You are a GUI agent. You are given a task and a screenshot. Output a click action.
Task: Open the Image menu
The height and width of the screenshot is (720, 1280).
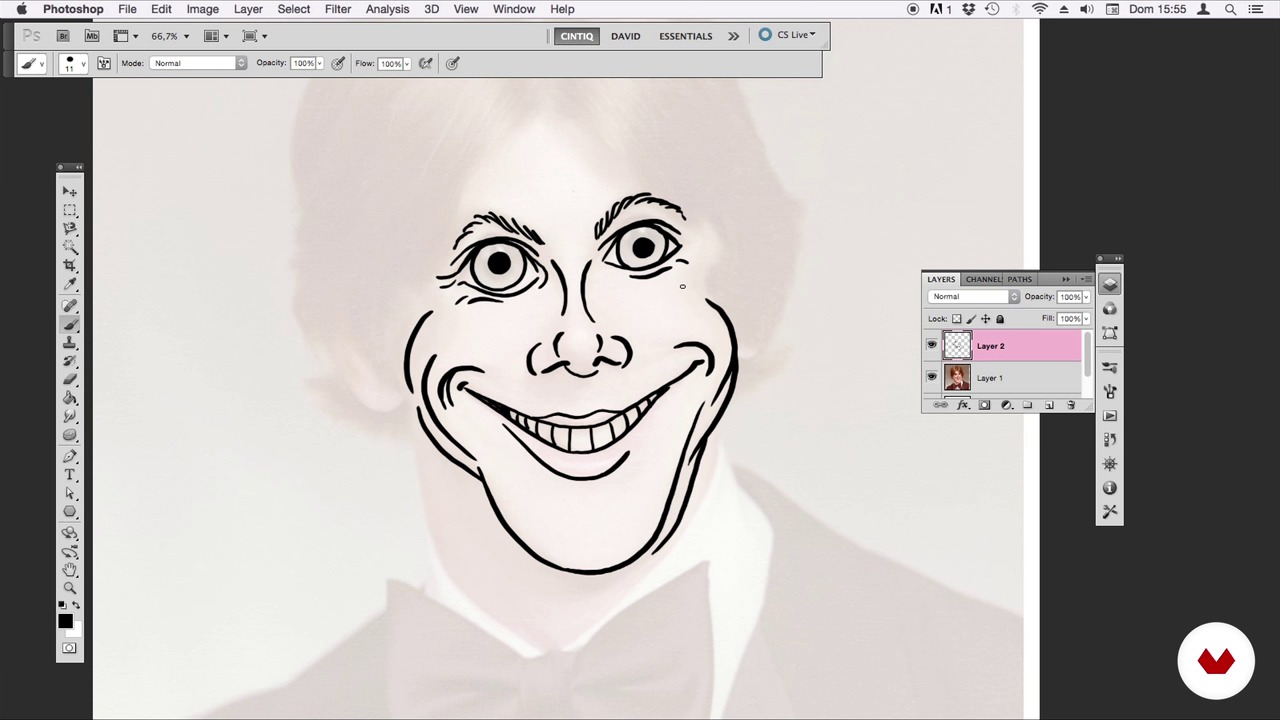tap(202, 9)
